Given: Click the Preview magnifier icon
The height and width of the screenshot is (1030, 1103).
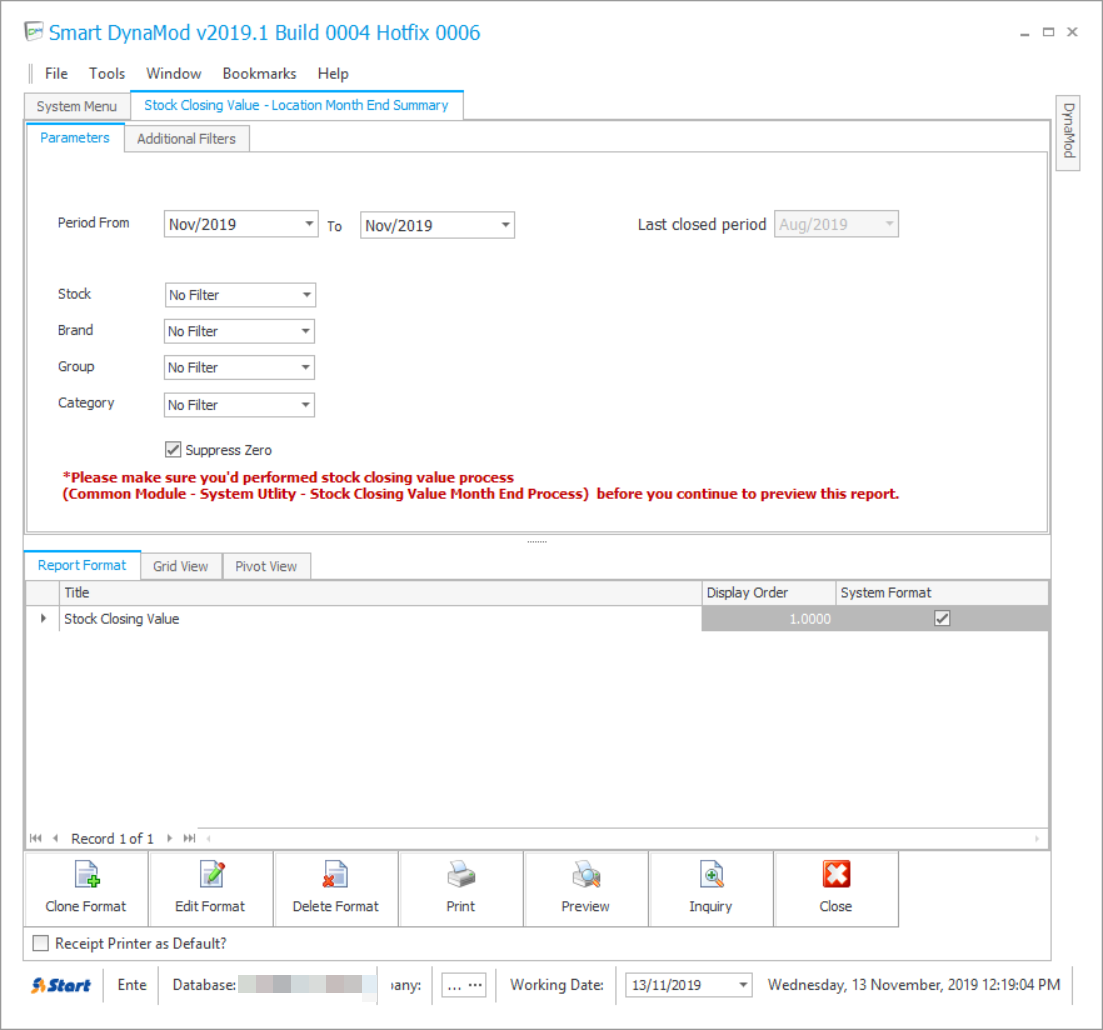Looking at the screenshot, I should click(586, 875).
